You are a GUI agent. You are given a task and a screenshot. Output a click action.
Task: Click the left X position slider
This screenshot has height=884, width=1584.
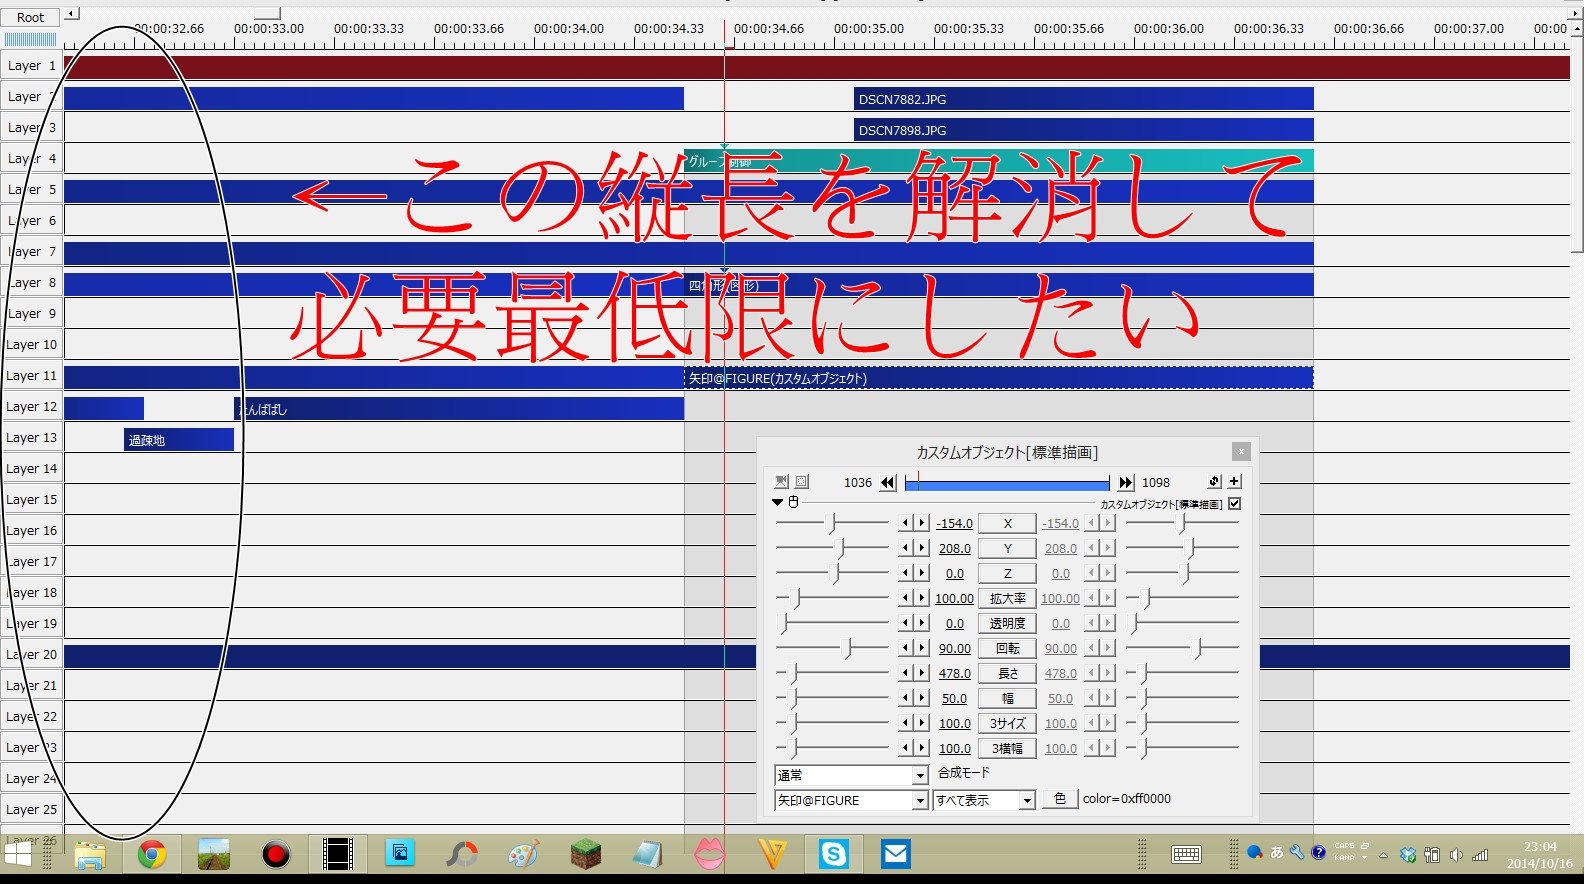tap(831, 523)
